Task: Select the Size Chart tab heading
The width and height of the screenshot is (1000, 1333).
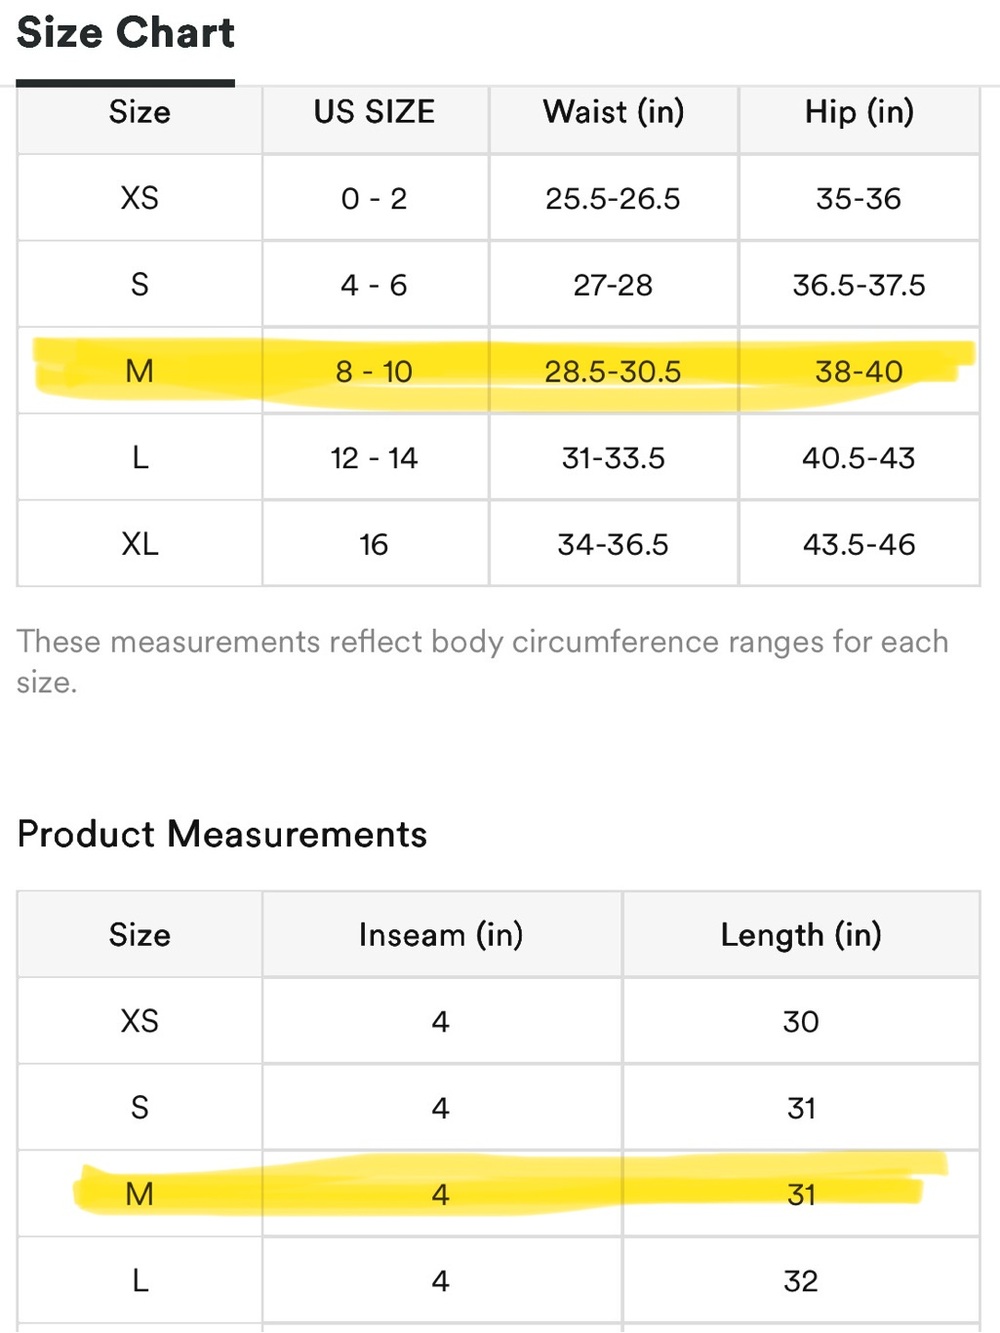Action: (x=125, y=33)
